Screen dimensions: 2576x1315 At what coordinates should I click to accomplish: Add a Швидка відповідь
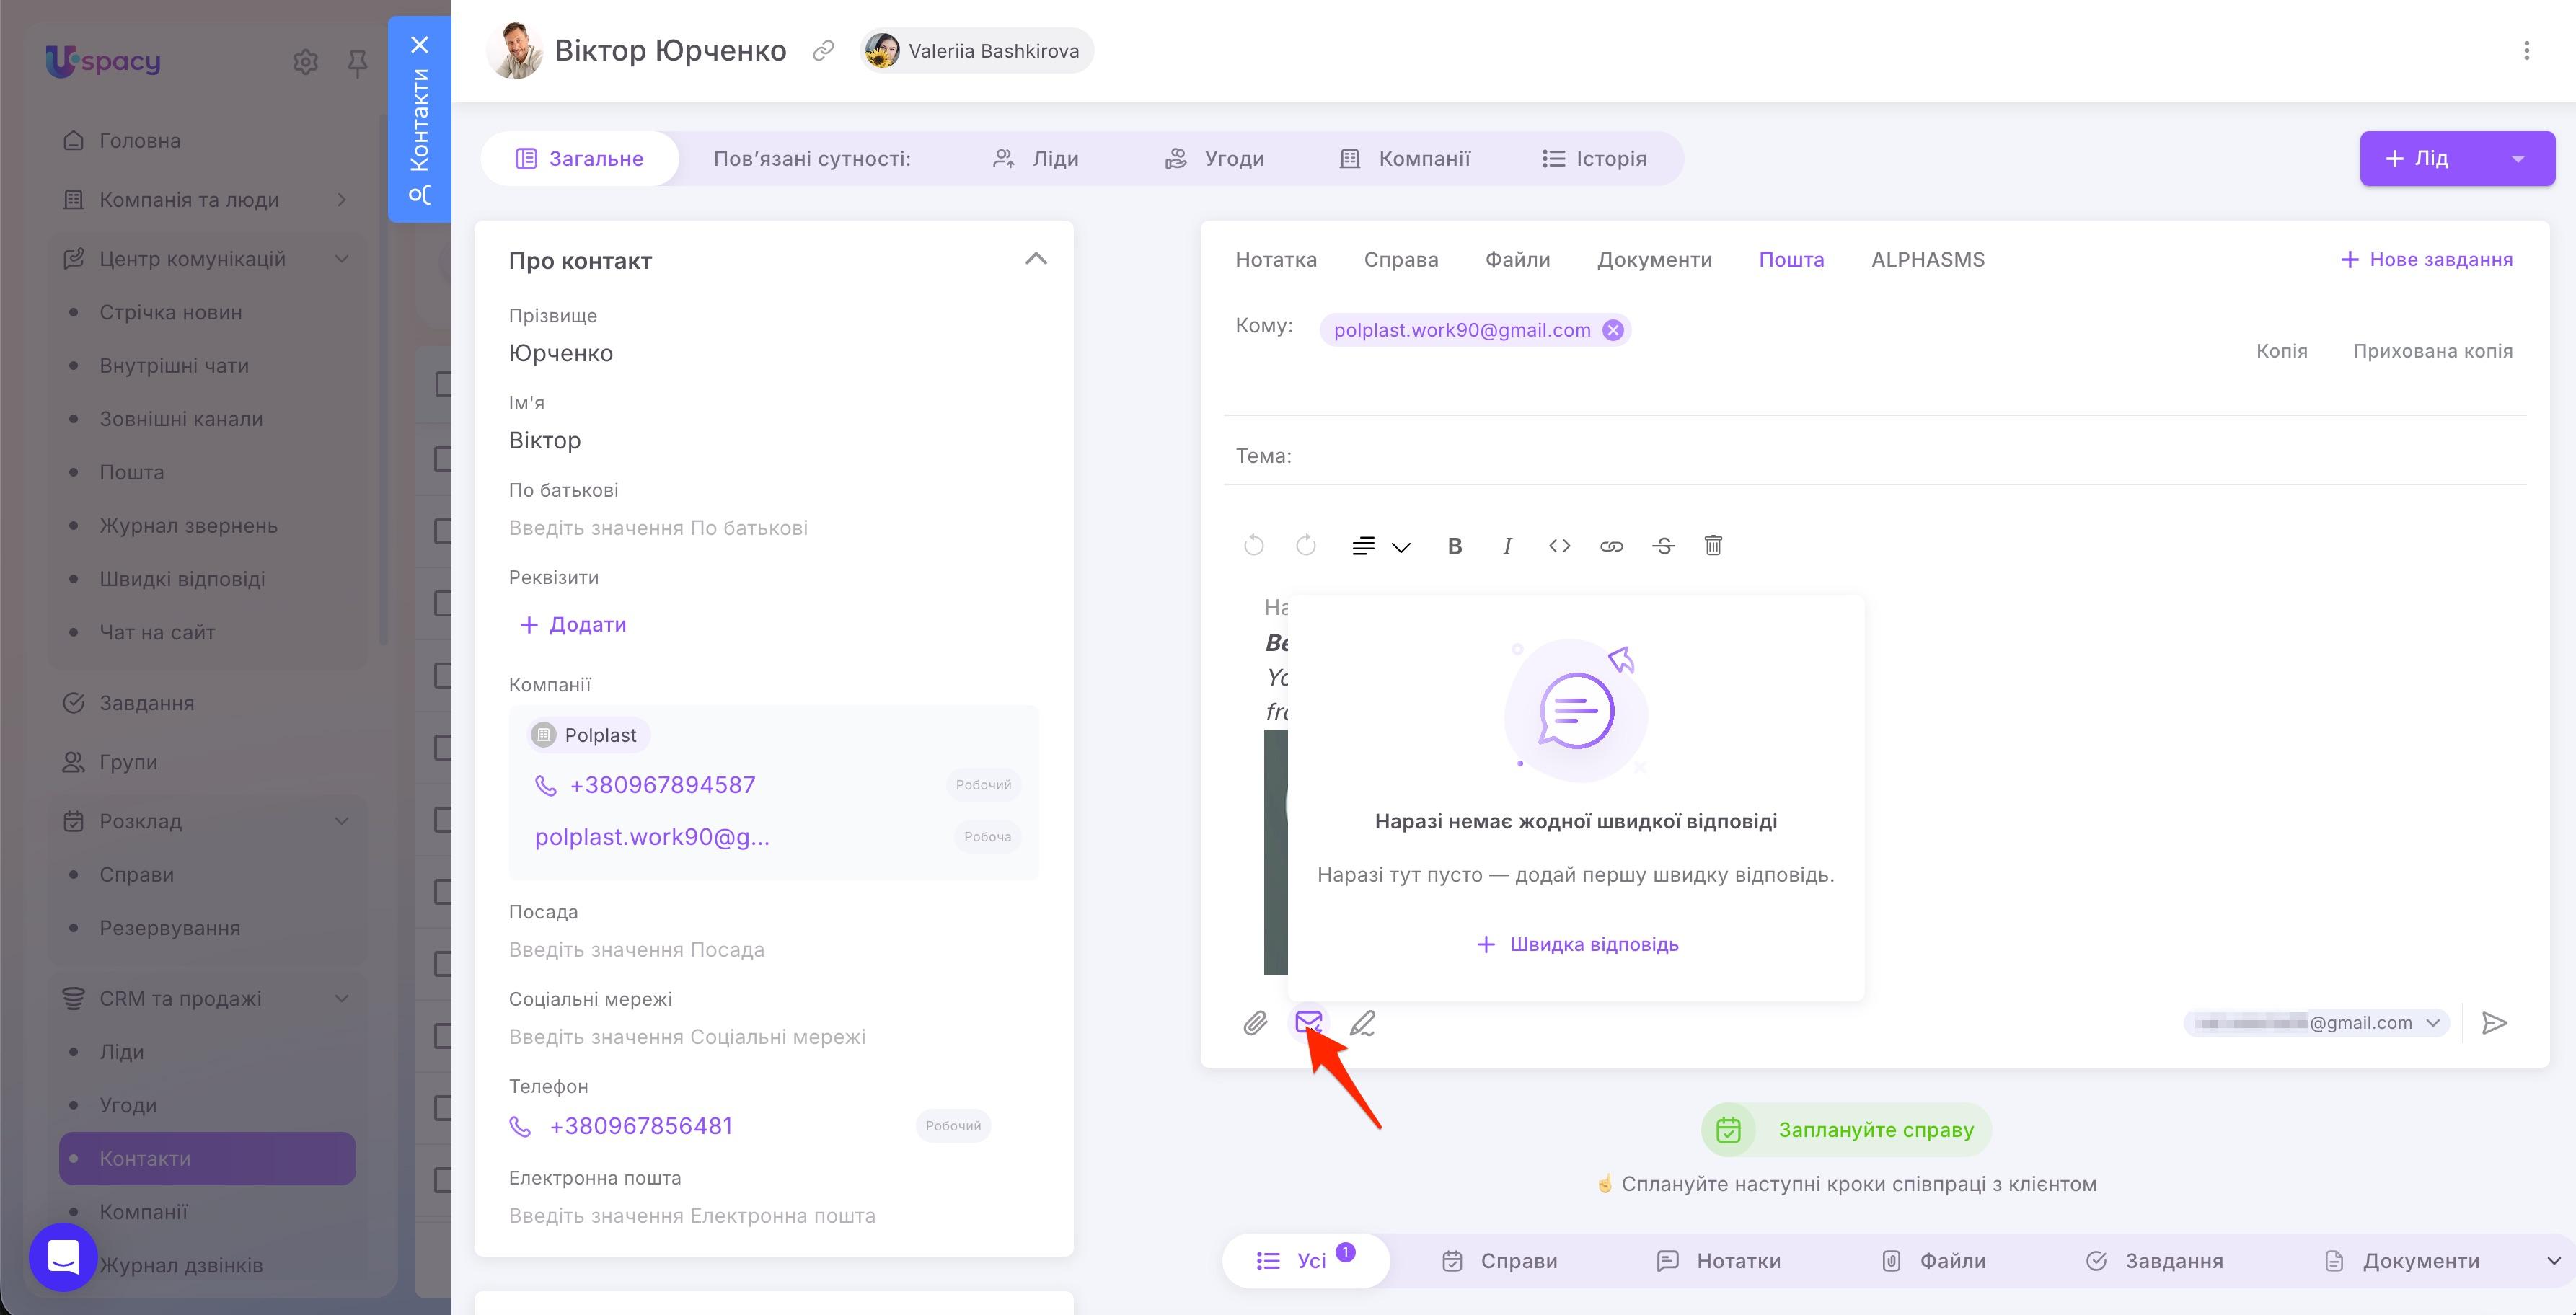(x=1577, y=945)
